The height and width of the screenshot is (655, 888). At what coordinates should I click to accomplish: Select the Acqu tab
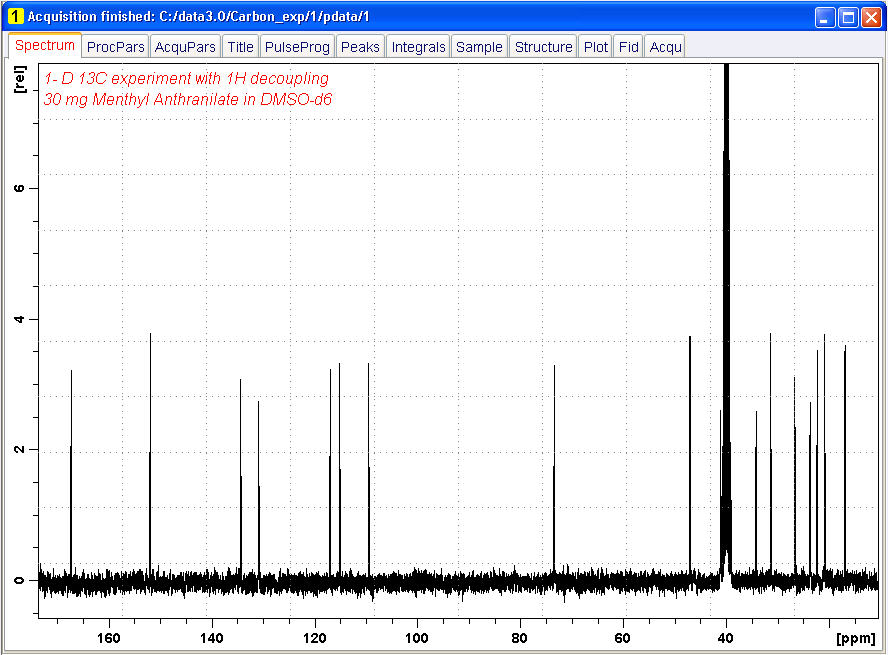click(665, 47)
